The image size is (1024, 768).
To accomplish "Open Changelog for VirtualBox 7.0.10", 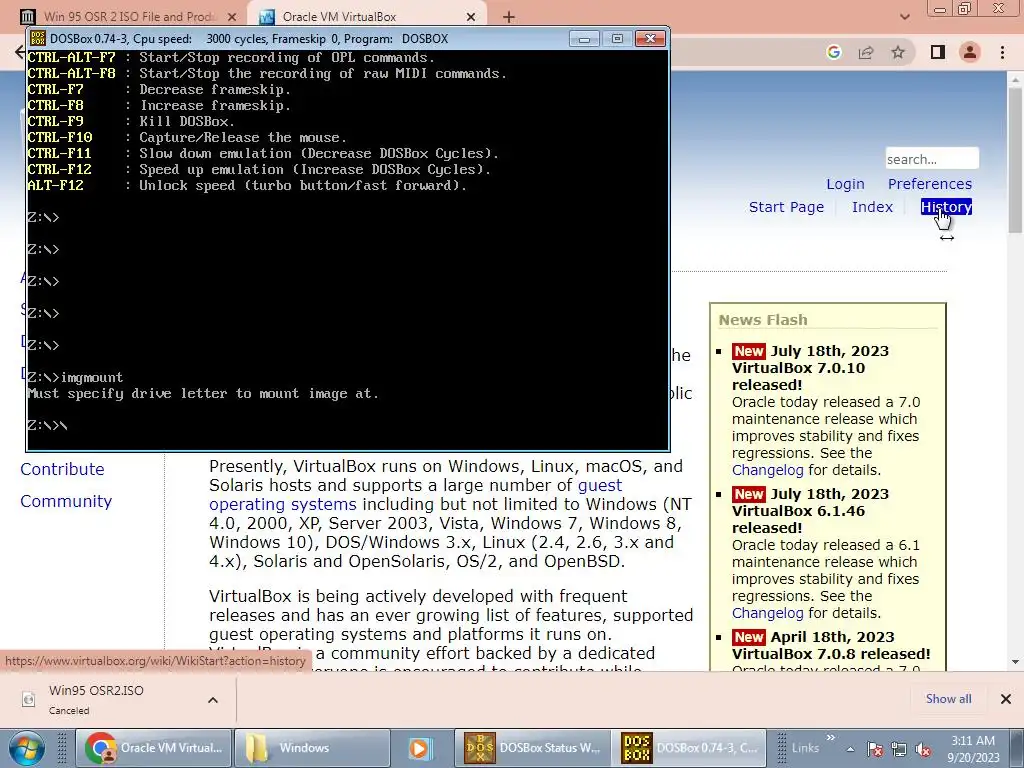I will tap(767, 470).
